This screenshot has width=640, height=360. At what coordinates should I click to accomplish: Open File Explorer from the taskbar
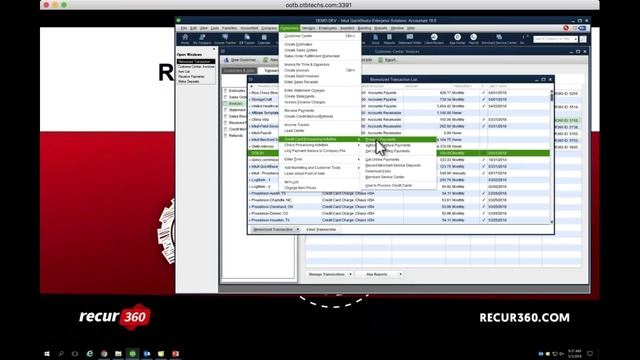[x=118, y=353]
